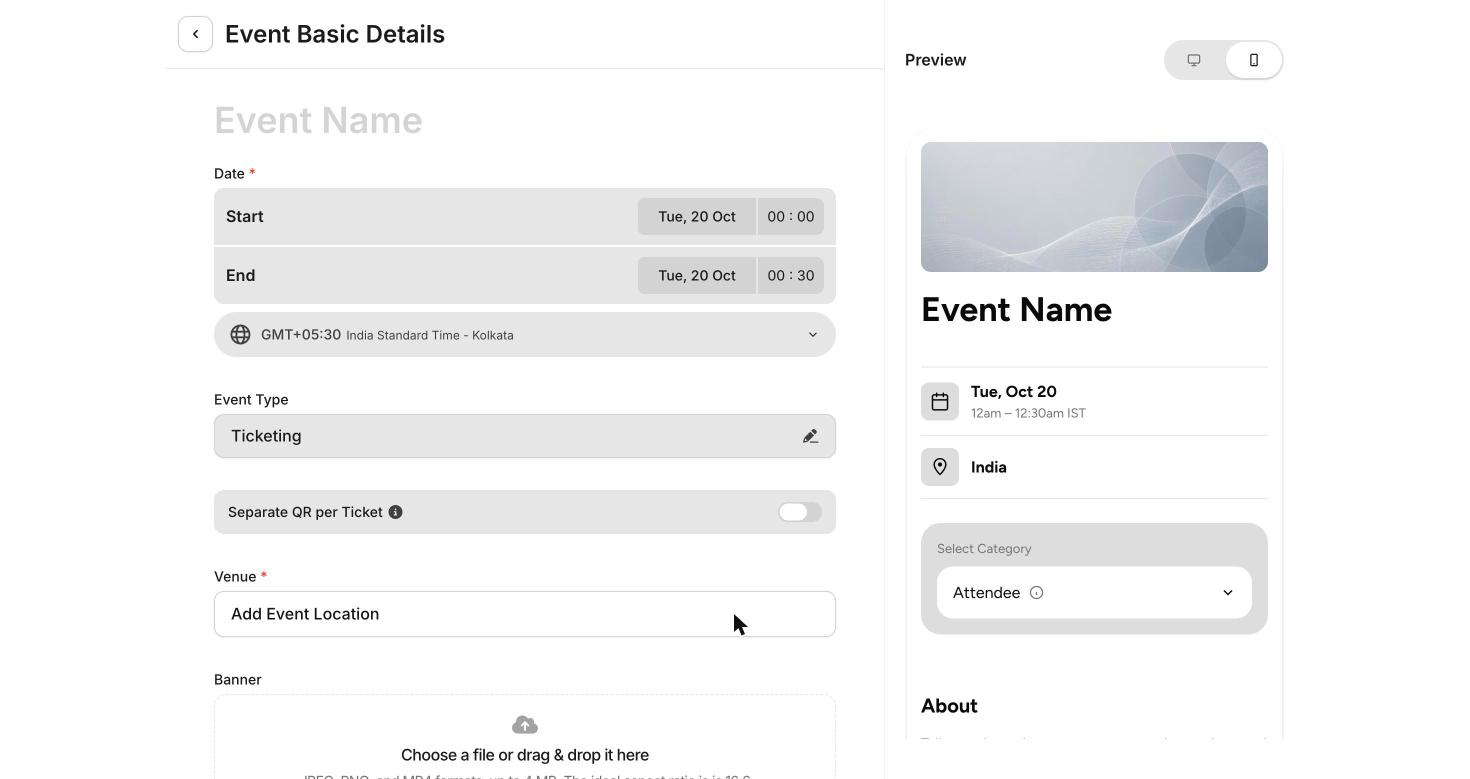Image resolution: width=1470 pixels, height=779 pixels.
Task: Click the Add Event Location venue field
Action: click(x=525, y=614)
